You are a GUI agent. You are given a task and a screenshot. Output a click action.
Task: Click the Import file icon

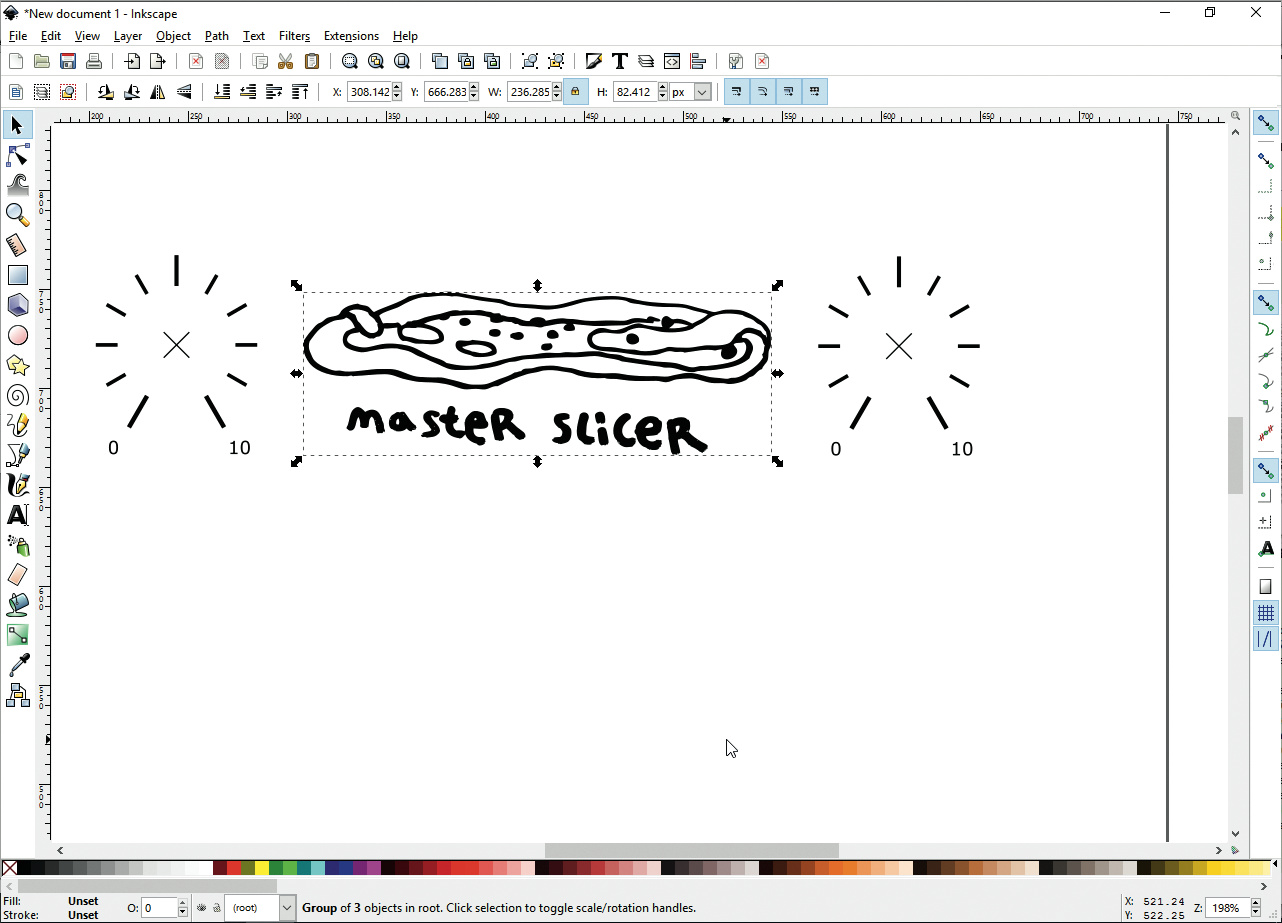pos(132,61)
